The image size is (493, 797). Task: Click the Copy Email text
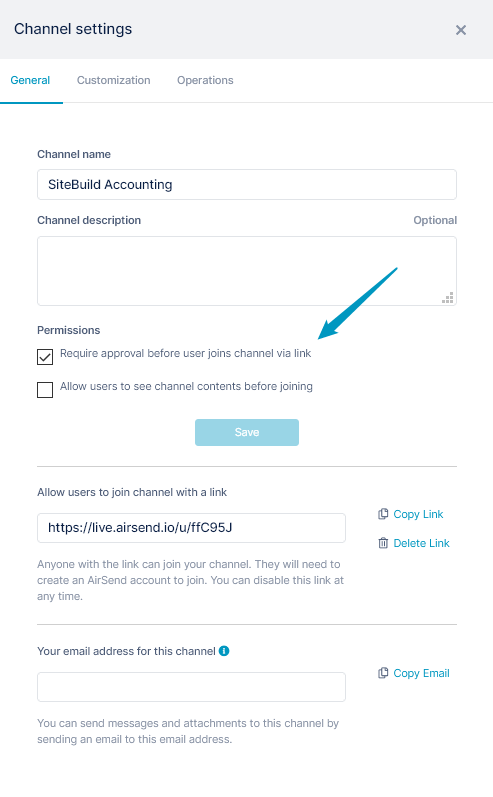(x=421, y=673)
